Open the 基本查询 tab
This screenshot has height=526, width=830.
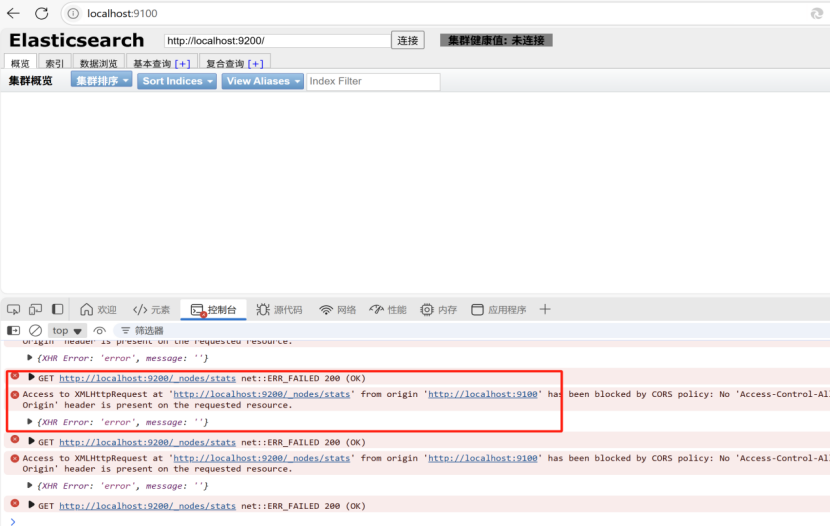[152, 64]
